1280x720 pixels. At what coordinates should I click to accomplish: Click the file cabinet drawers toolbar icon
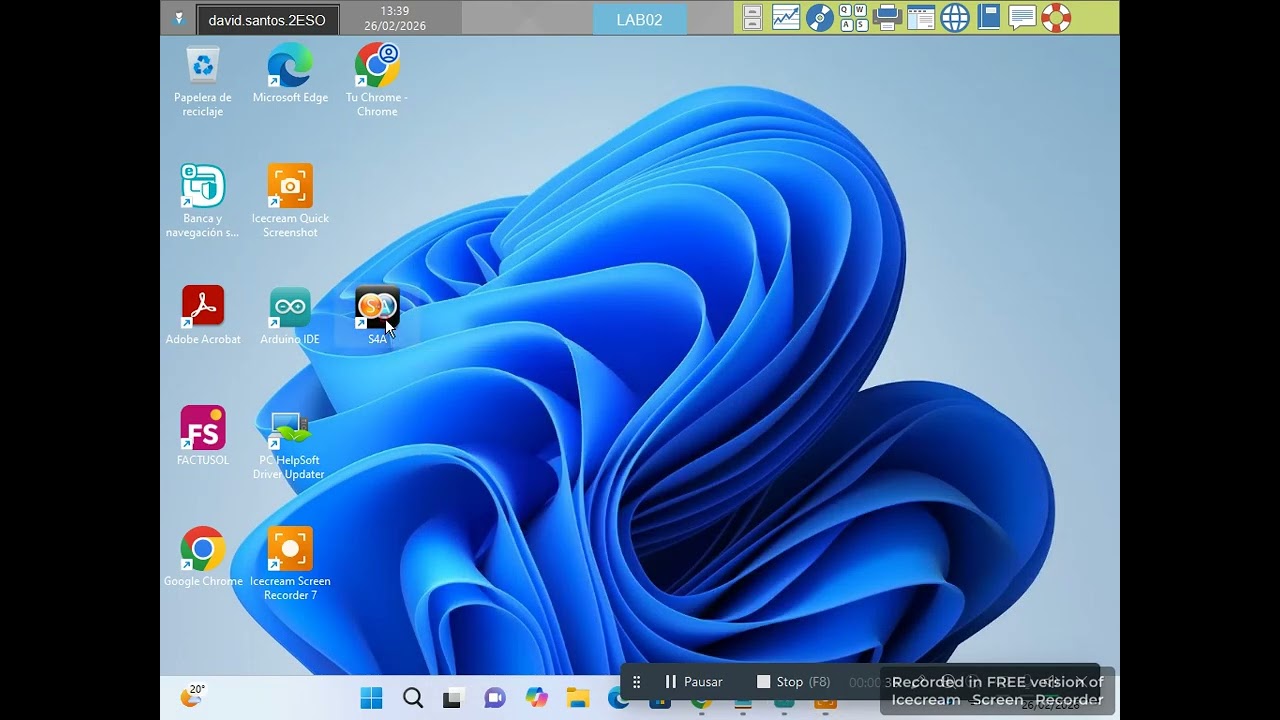click(752, 17)
